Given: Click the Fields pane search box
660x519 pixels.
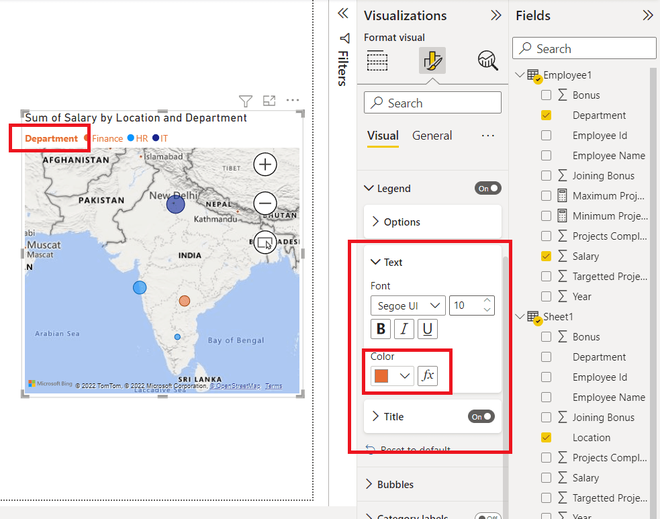Looking at the screenshot, I should coord(584,48).
